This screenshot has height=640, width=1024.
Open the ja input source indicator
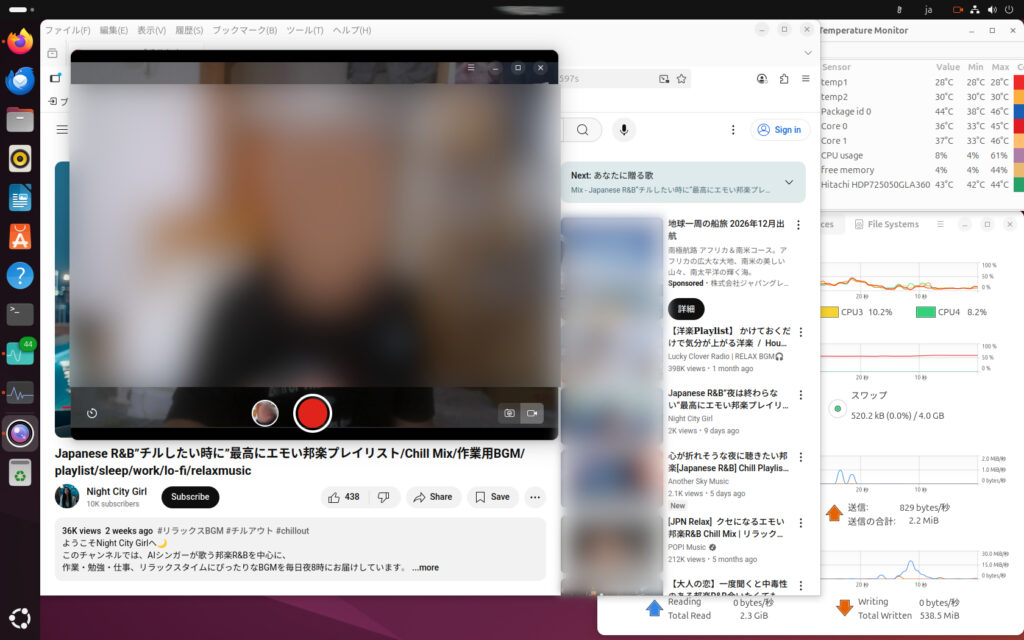click(928, 10)
